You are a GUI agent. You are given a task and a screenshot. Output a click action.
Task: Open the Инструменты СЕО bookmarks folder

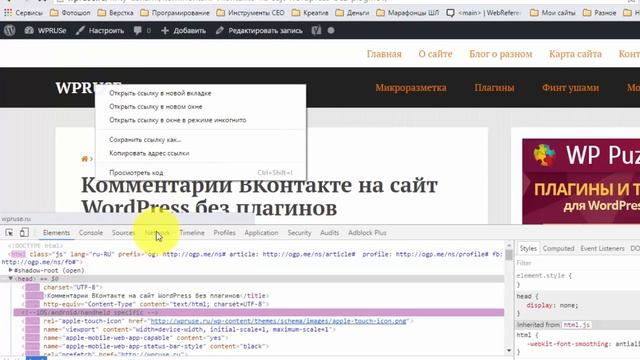(250, 13)
